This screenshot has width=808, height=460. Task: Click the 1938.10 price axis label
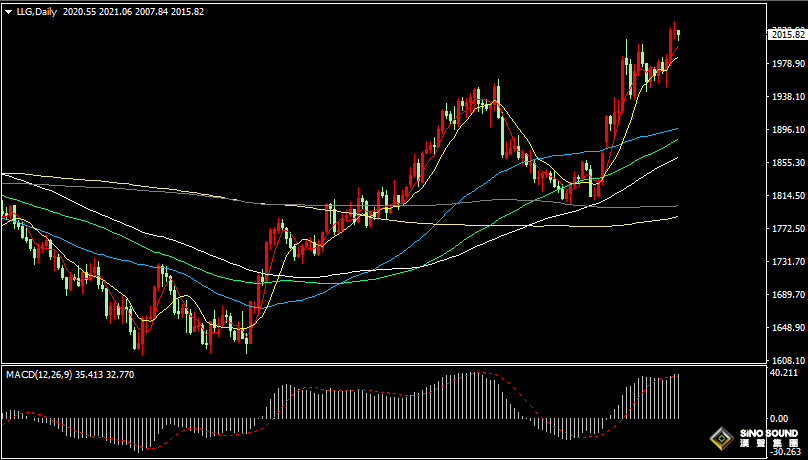(x=786, y=97)
